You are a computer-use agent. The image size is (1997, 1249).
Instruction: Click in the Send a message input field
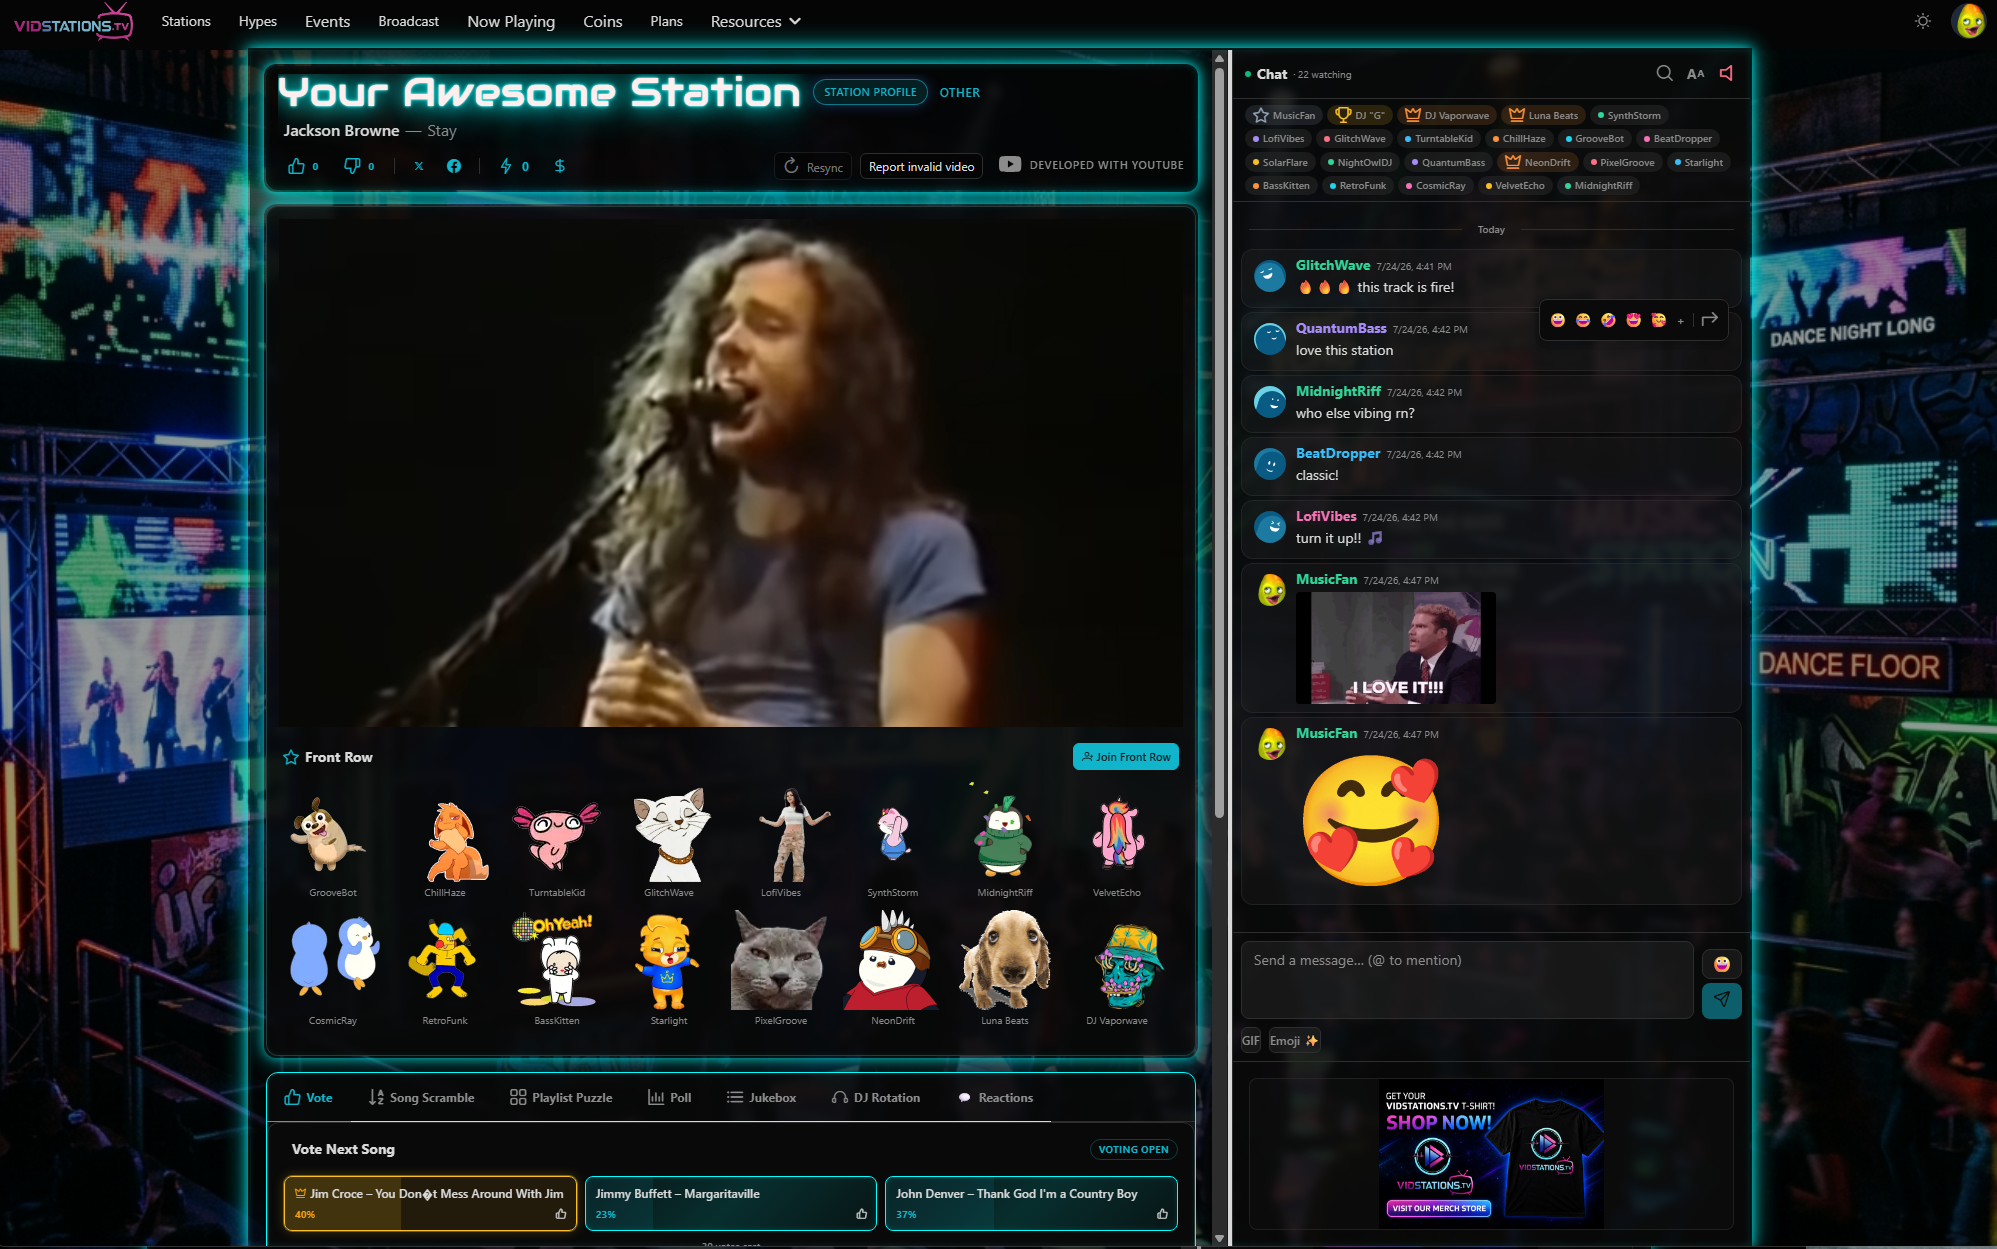click(1467, 979)
